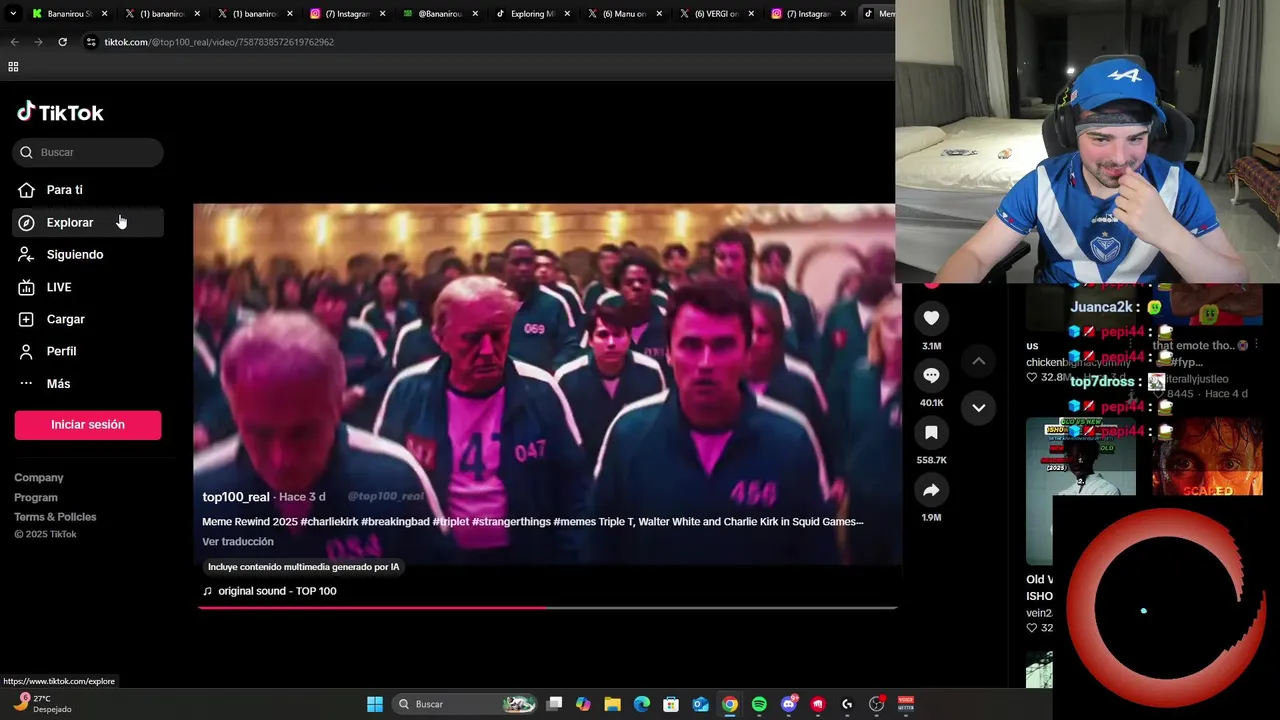Open the top100_real profile link
This screenshot has height=720, width=1280.
tap(236, 497)
